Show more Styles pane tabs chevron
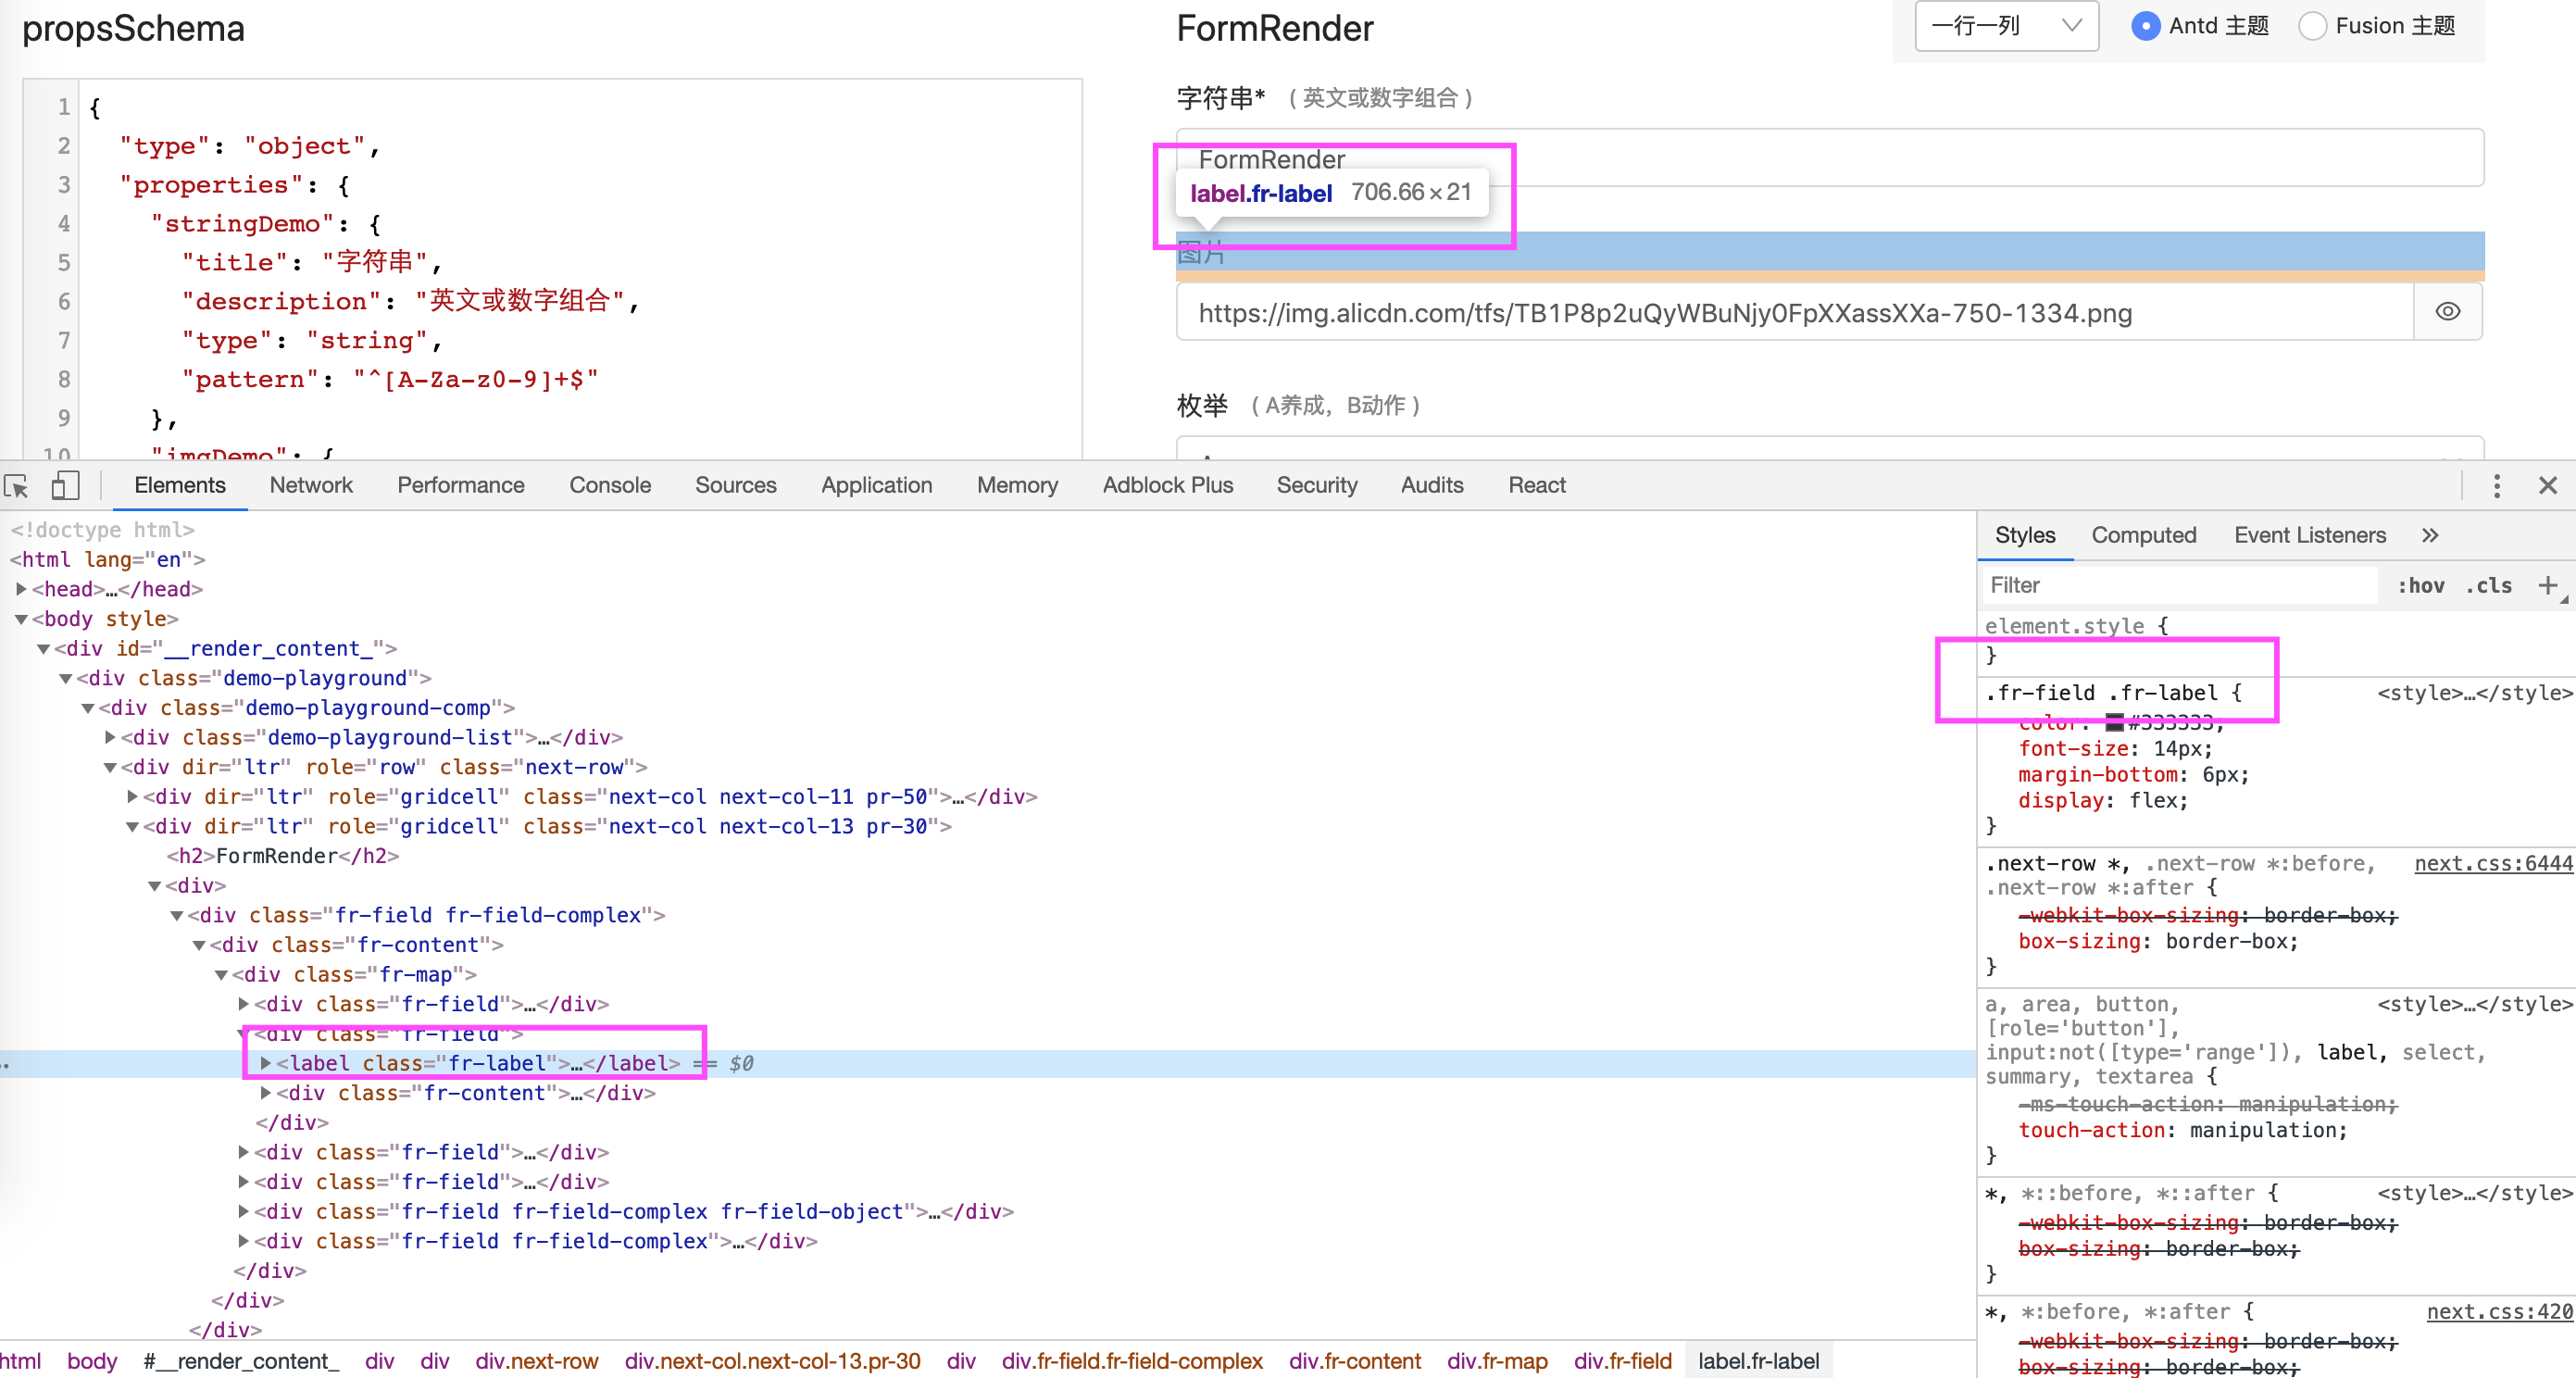 tap(2430, 536)
